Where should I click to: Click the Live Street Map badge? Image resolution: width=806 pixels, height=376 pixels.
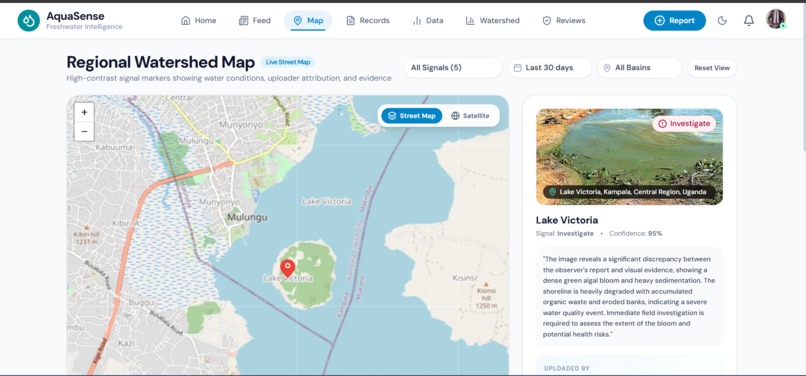tap(288, 62)
